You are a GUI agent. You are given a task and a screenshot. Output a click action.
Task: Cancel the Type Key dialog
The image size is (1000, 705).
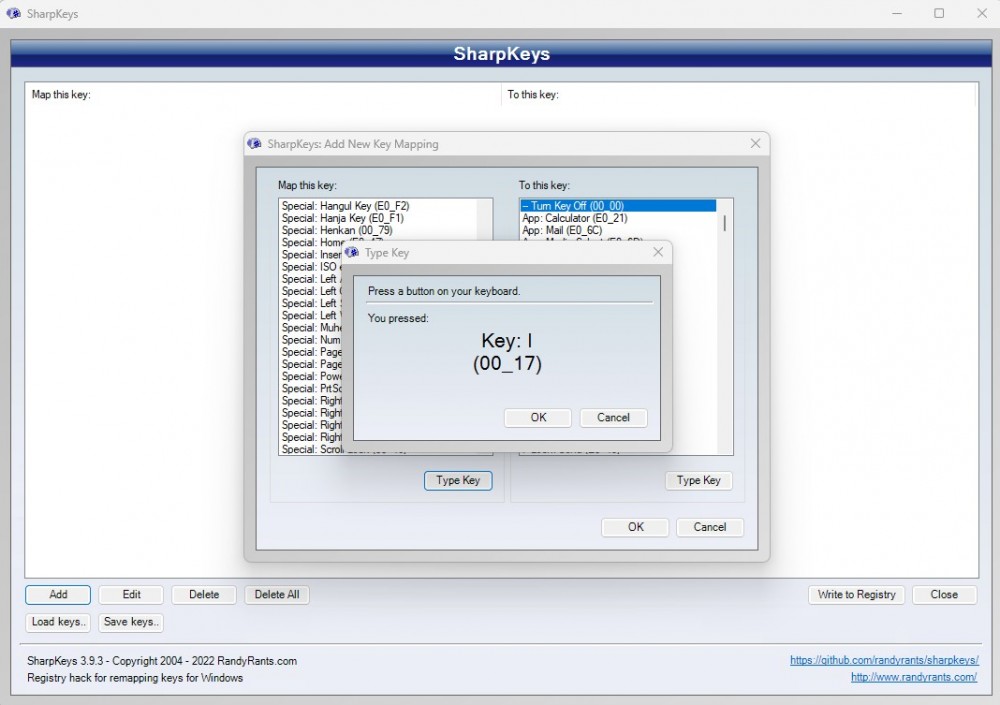pyautogui.click(x=613, y=418)
